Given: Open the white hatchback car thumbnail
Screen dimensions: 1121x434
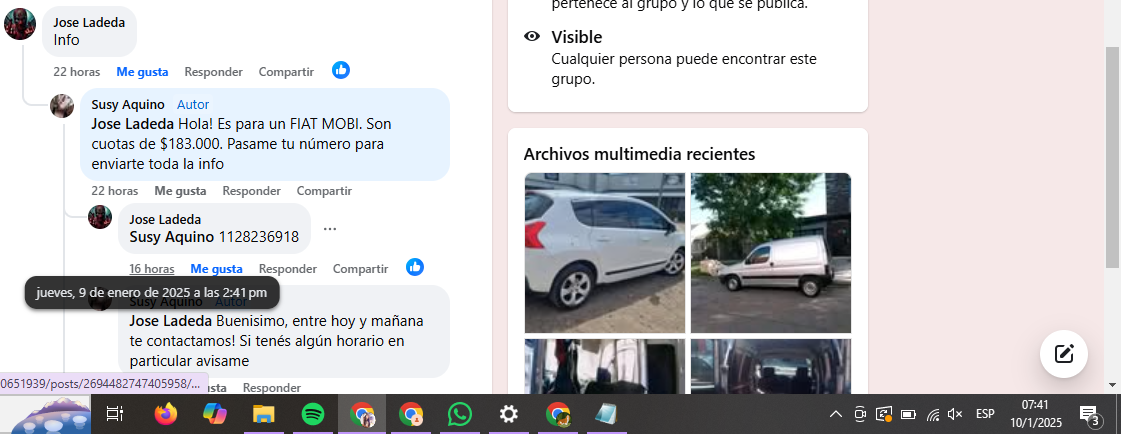Looking at the screenshot, I should point(605,253).
